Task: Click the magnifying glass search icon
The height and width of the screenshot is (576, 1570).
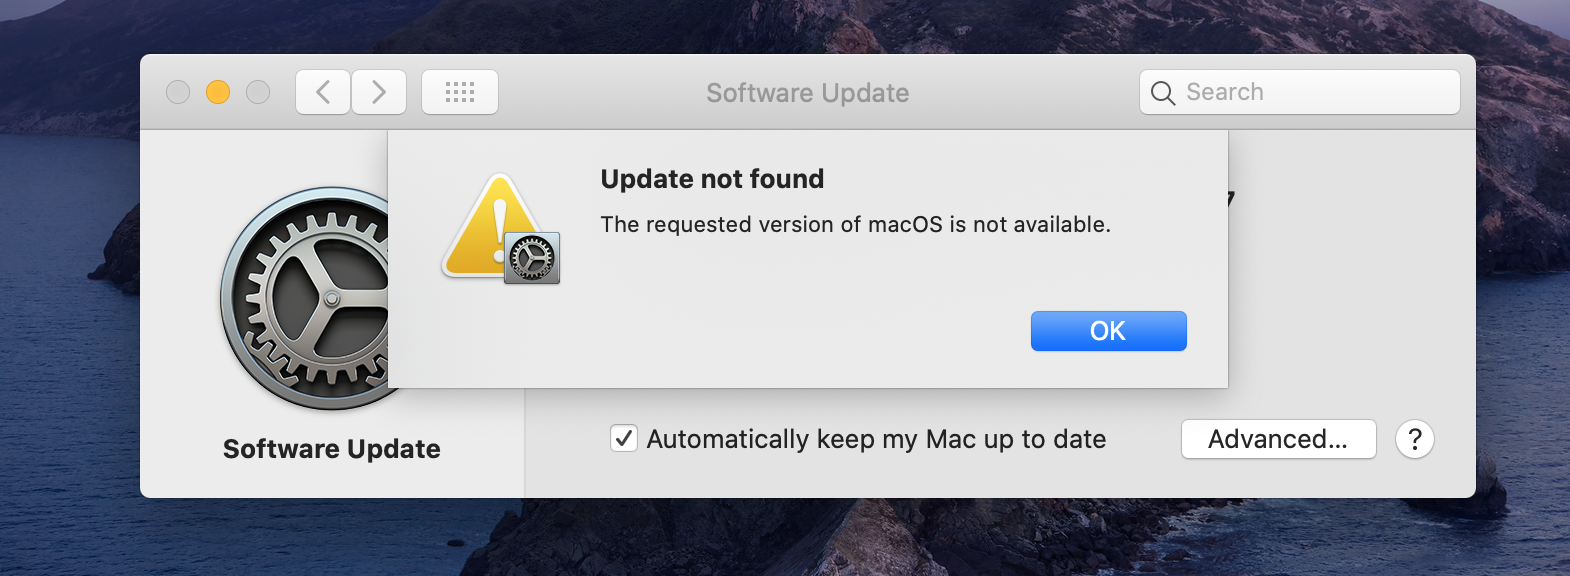Action: 1162,93
